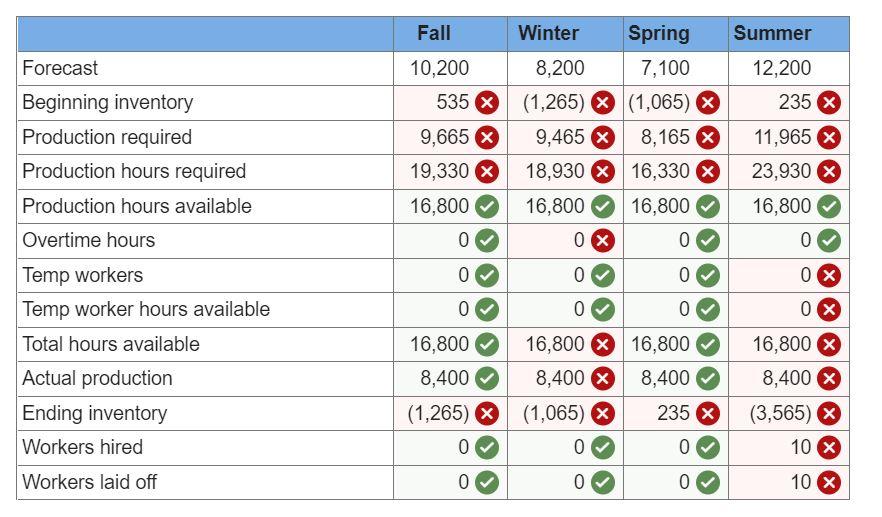Click green check next to Spring Actual production
This screenshot has height=517, width=882.
708,379
